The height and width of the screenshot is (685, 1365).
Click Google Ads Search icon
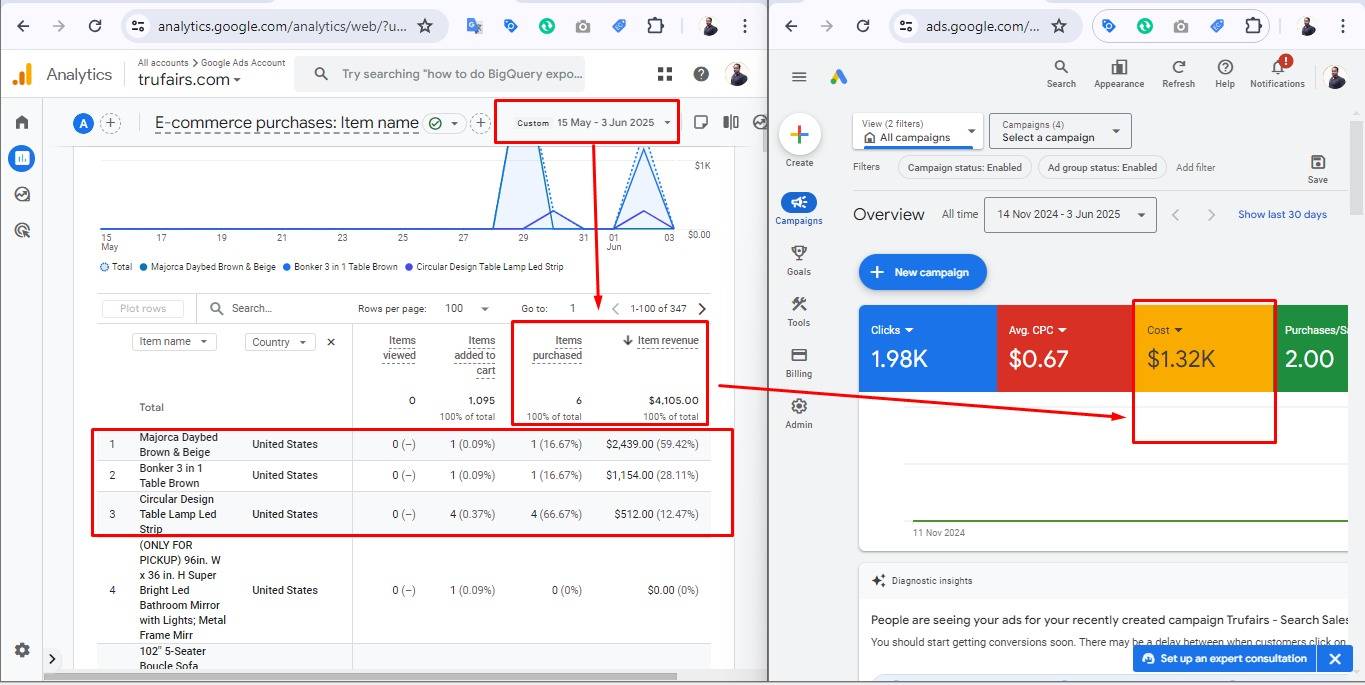pos(1061,74)
